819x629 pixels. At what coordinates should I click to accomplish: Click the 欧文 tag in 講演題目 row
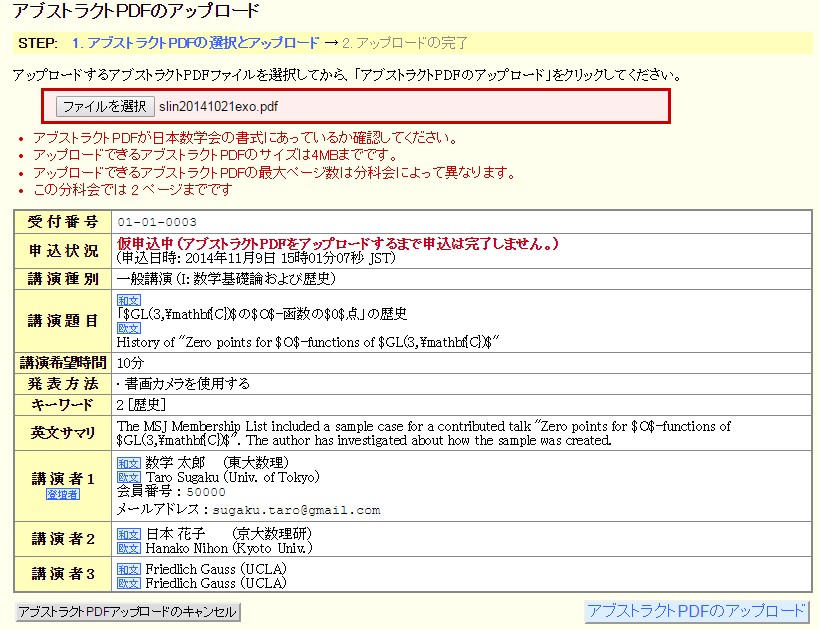pos(129,328)
